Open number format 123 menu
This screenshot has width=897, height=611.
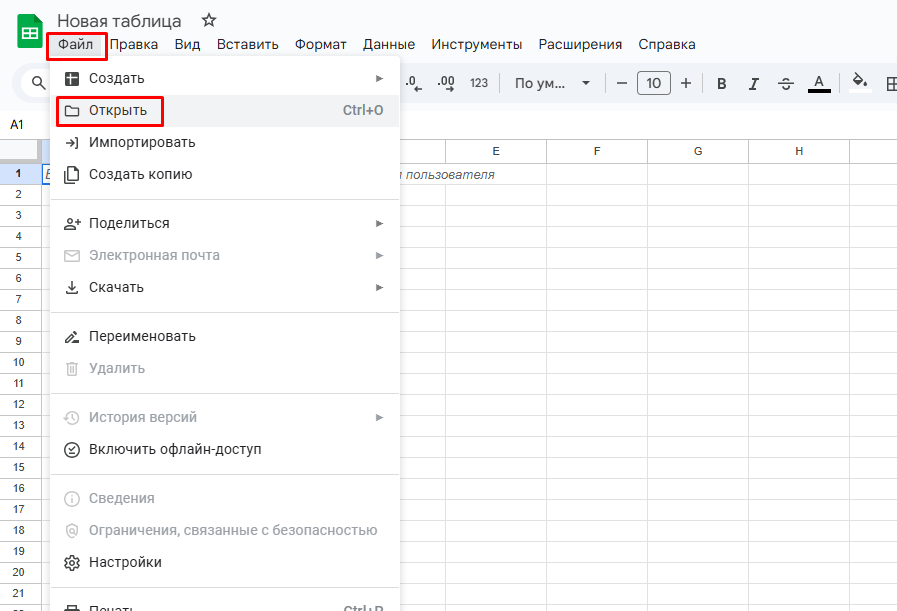point(479,83)
